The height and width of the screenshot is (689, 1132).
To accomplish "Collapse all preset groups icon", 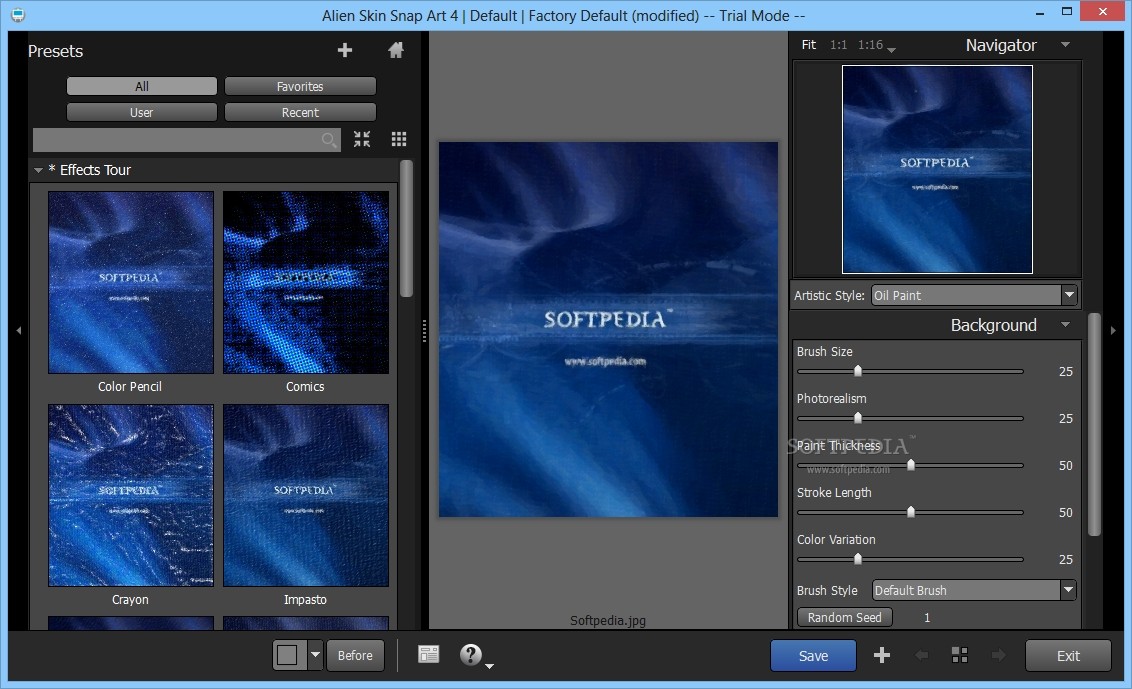I will (x=362, y=139).
